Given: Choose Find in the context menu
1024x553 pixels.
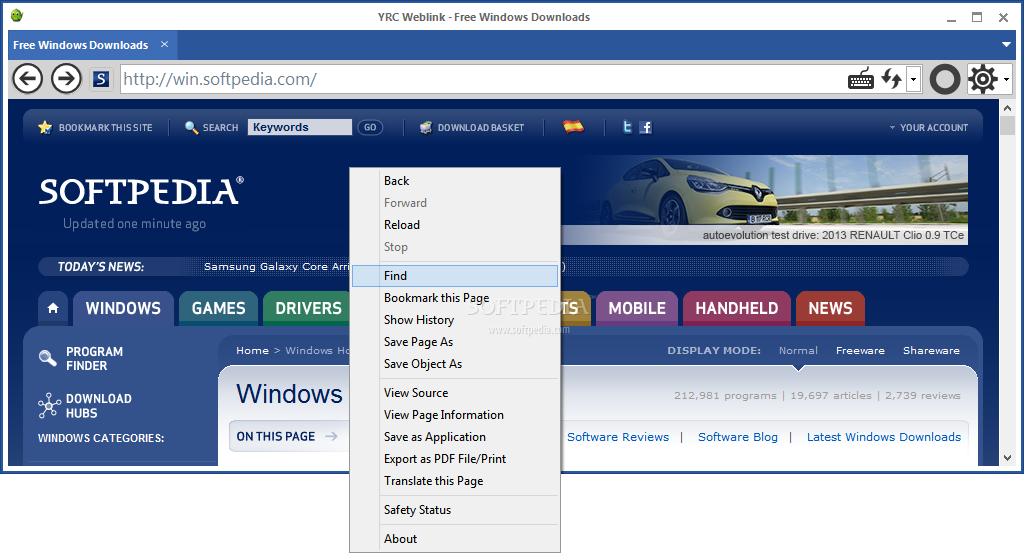Looking at the screenshot, I should (455, 276).
